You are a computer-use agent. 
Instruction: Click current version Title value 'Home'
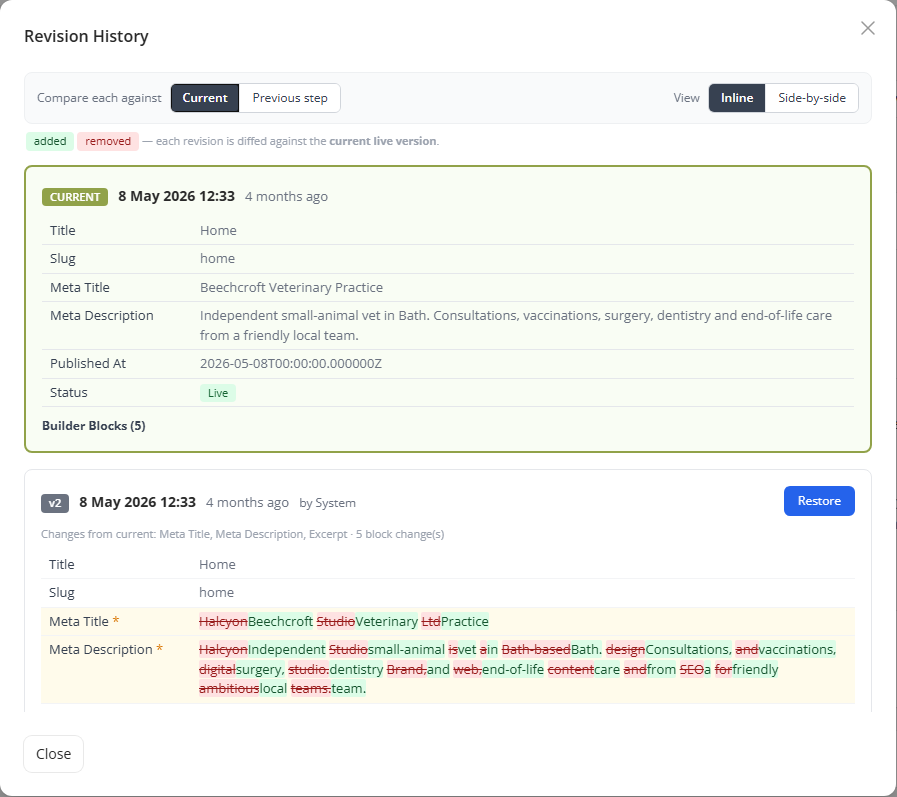point(218,231)
